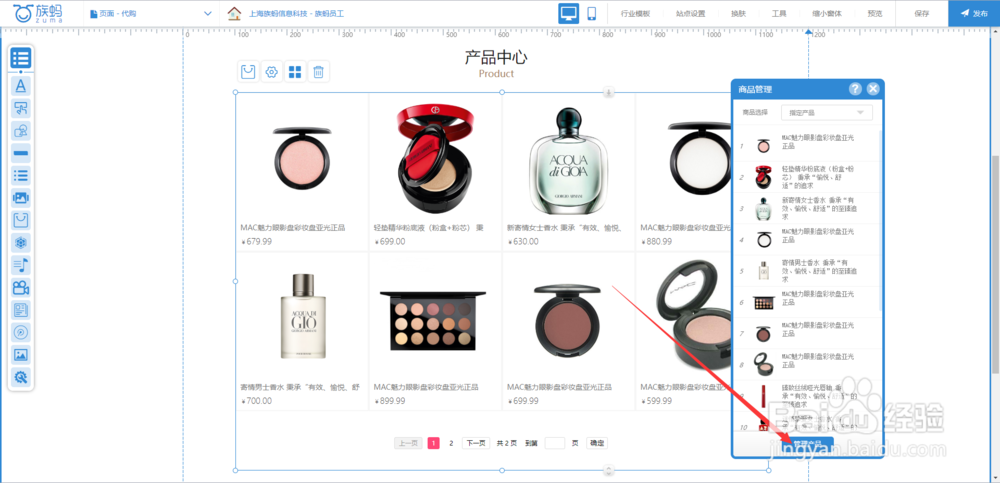Click the price ¥630.00
This screenshot has width=1000, height=483.
point(524,242)
